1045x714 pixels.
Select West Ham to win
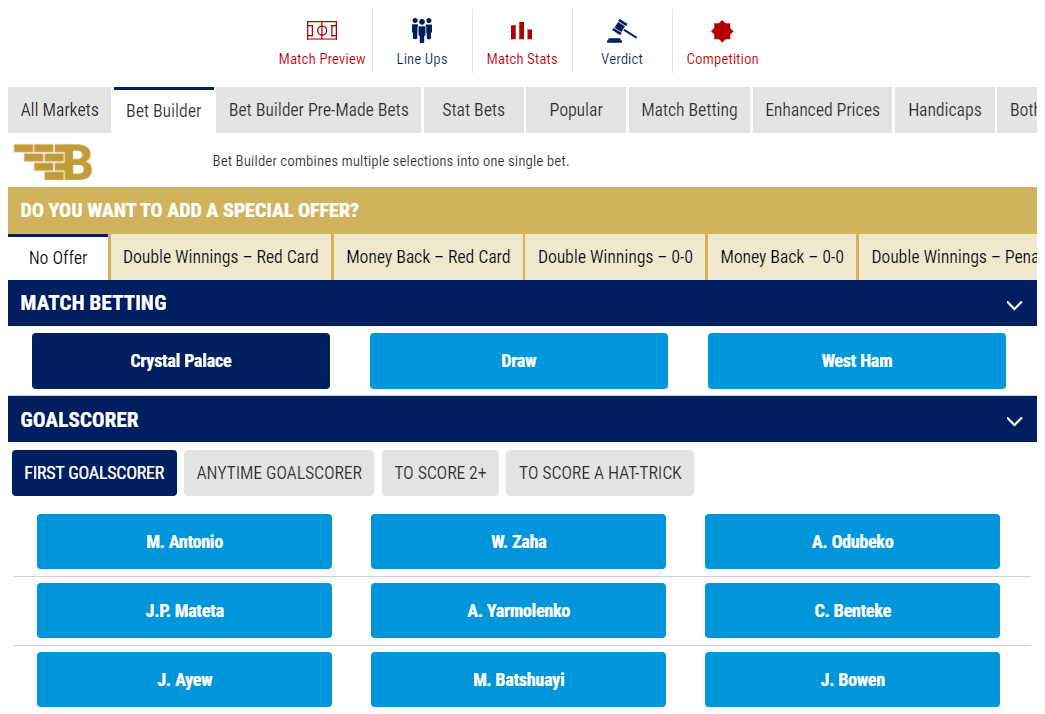tap(856, 361)
